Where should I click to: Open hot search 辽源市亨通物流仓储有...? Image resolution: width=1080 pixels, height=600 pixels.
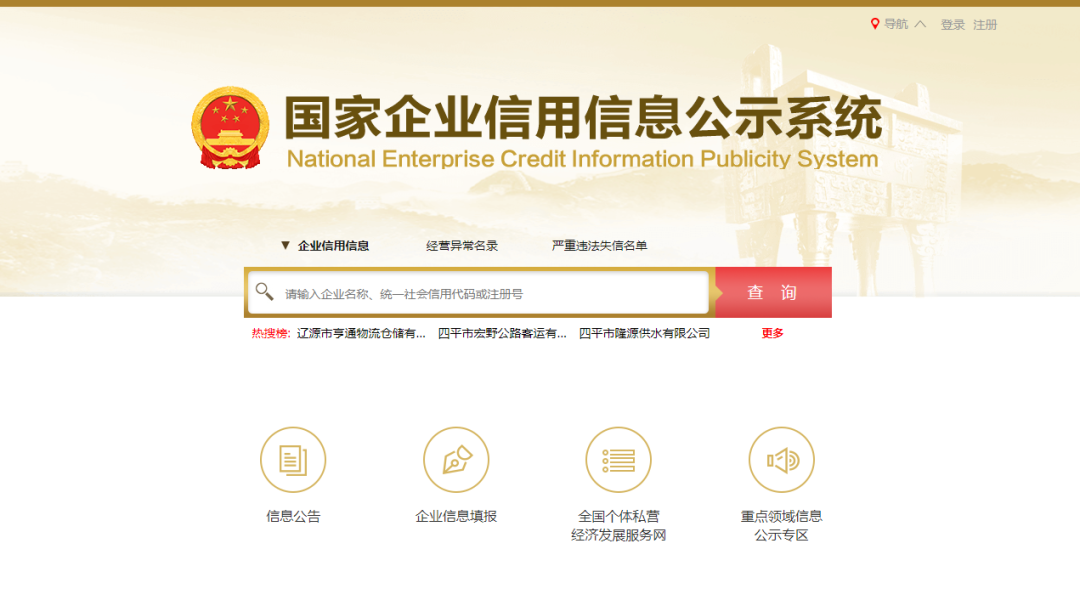(361, 333)
